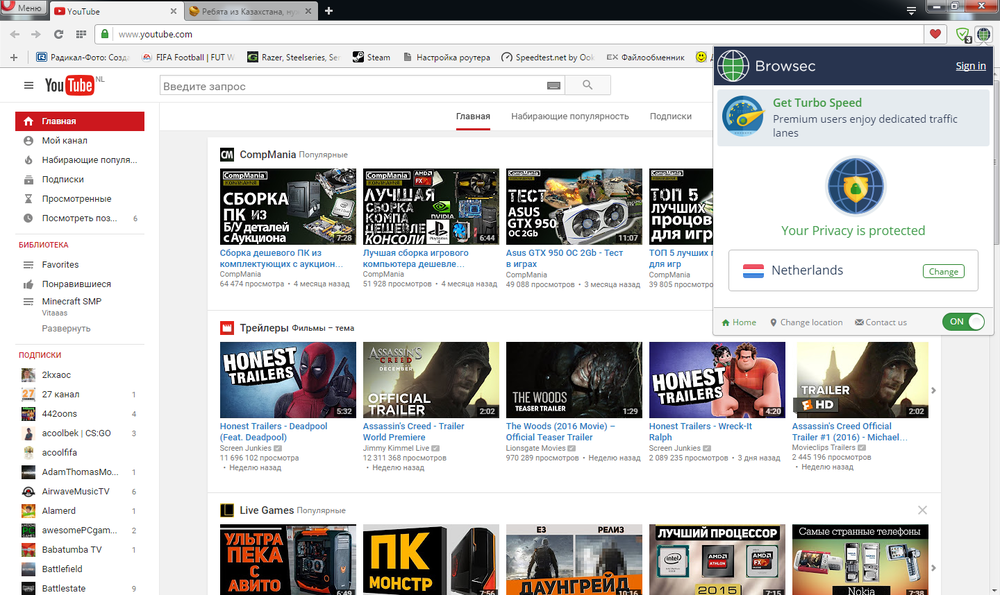Open the Razer, Steelseries bookmark
Viewport: 1000px width, 595px height.
[294, 57]
